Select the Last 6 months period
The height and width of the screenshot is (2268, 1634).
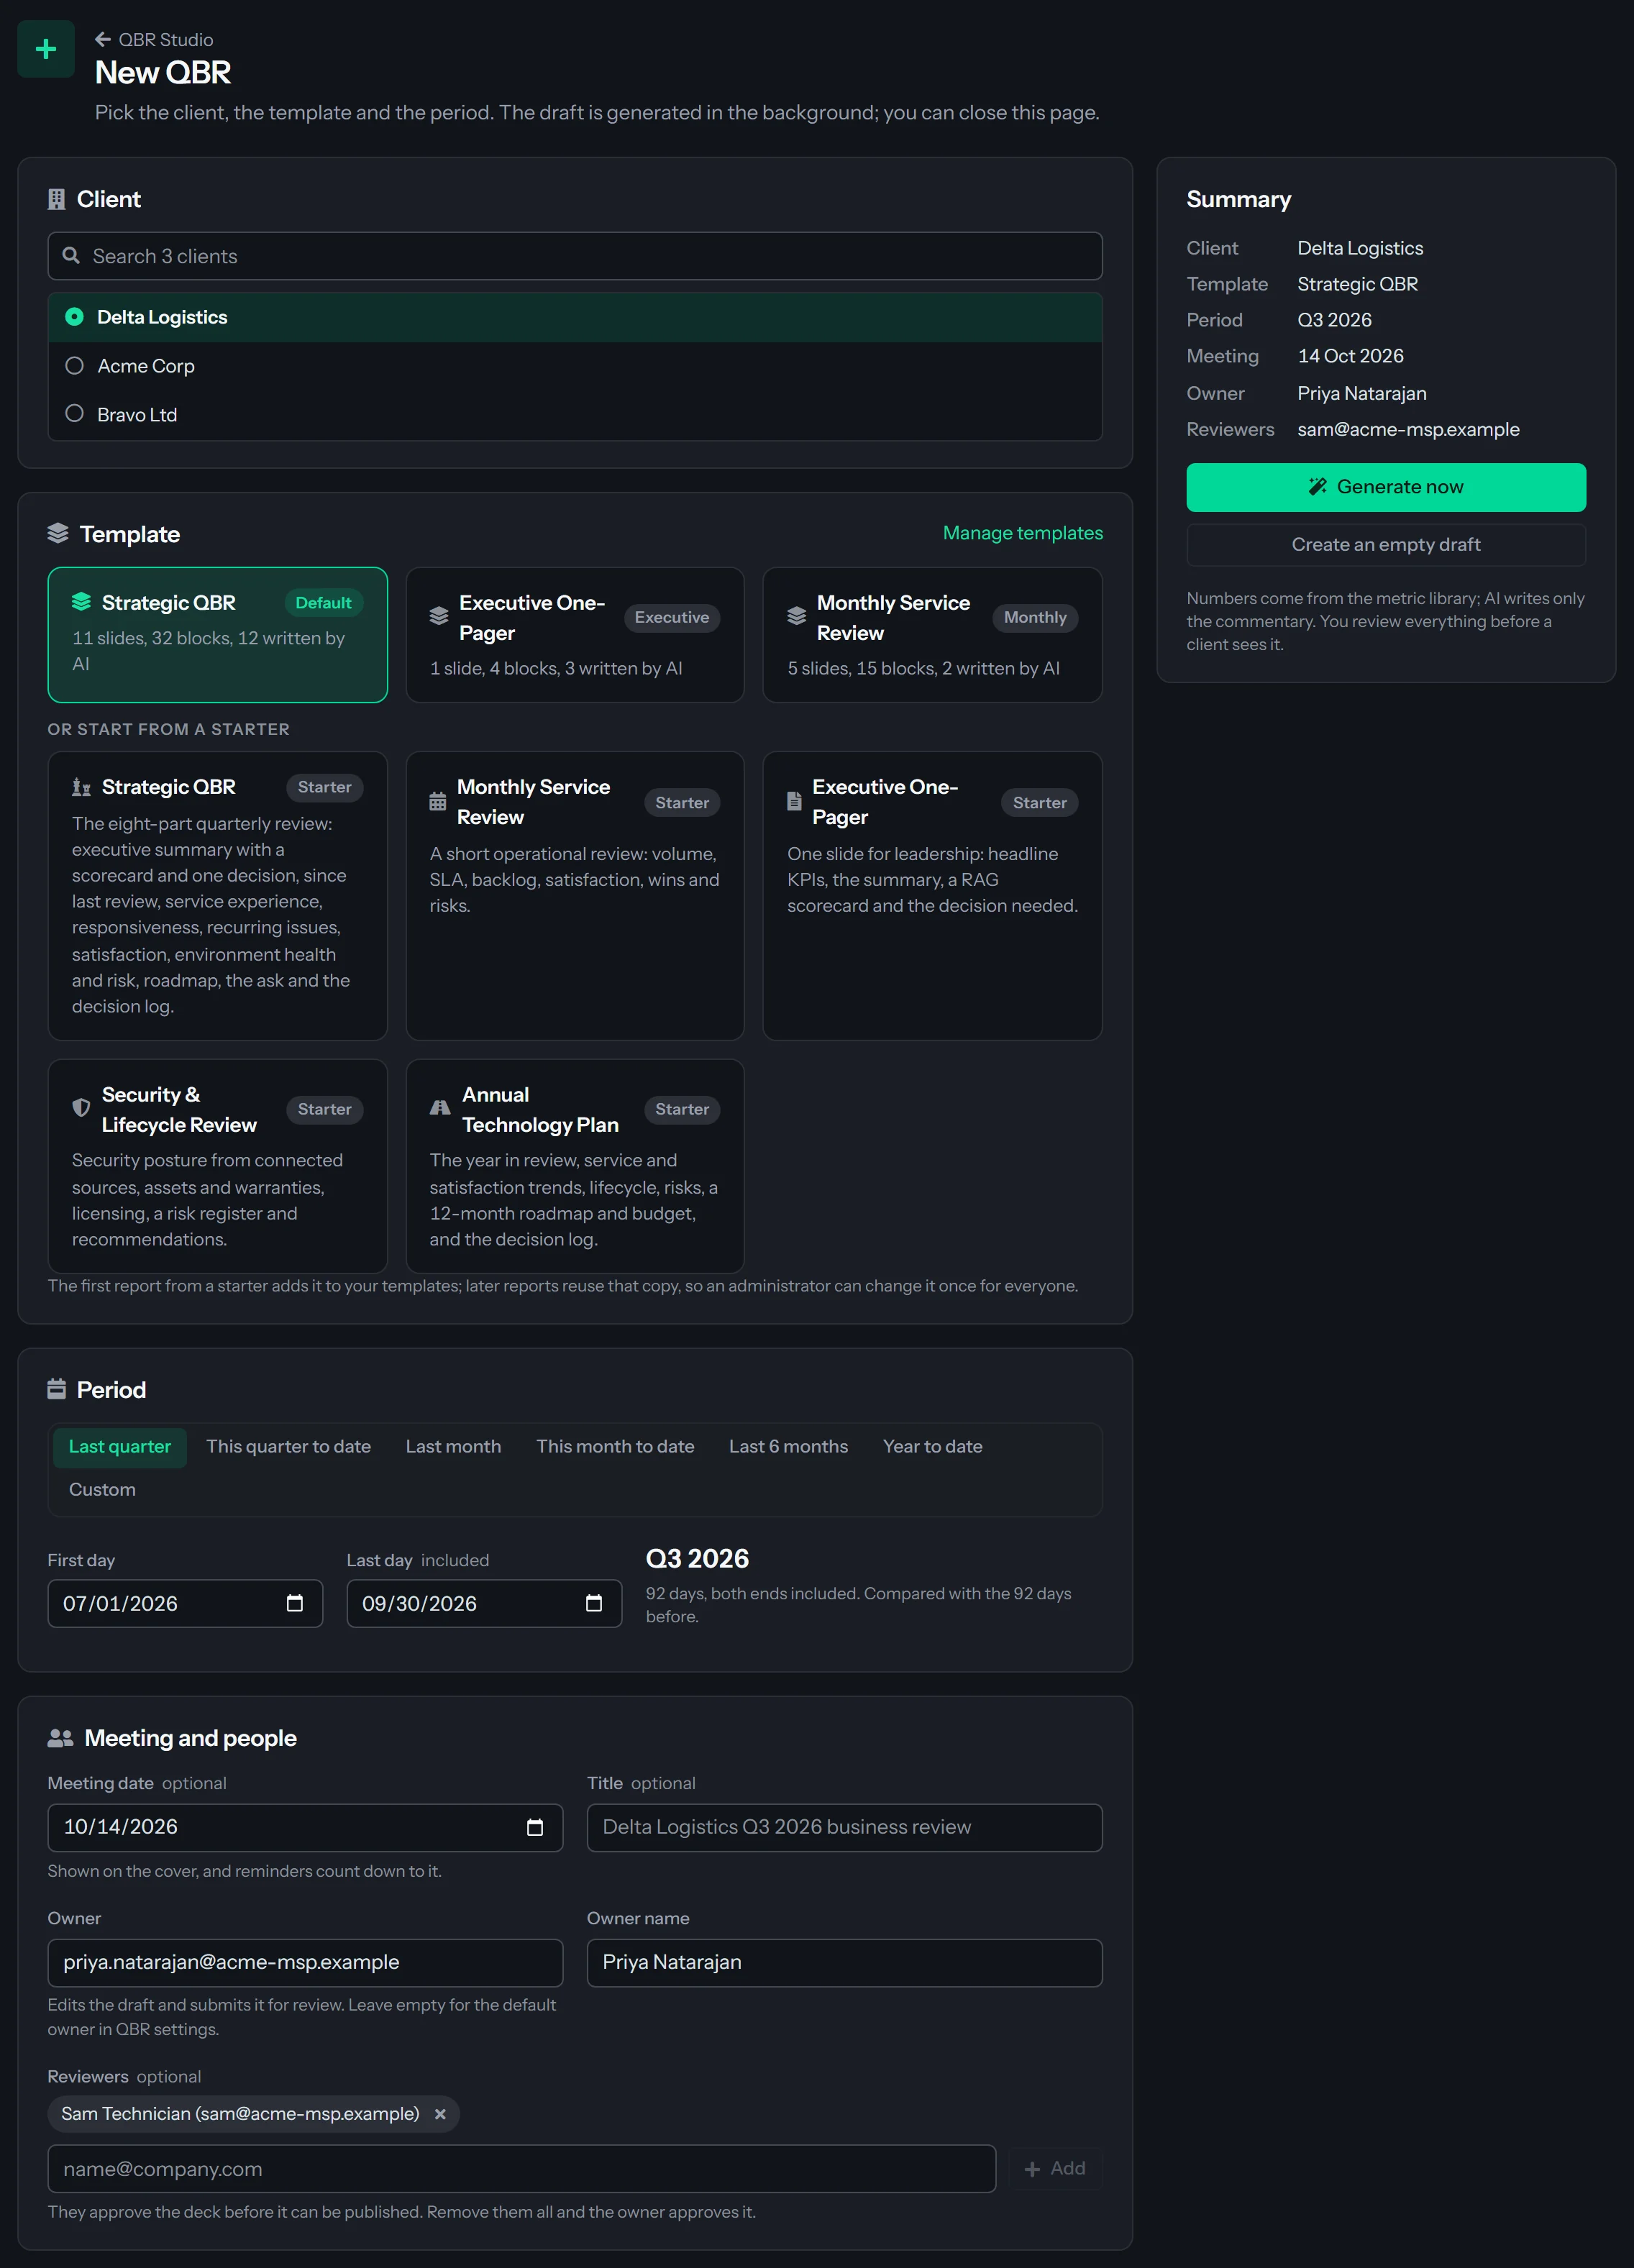(788, 1446)
